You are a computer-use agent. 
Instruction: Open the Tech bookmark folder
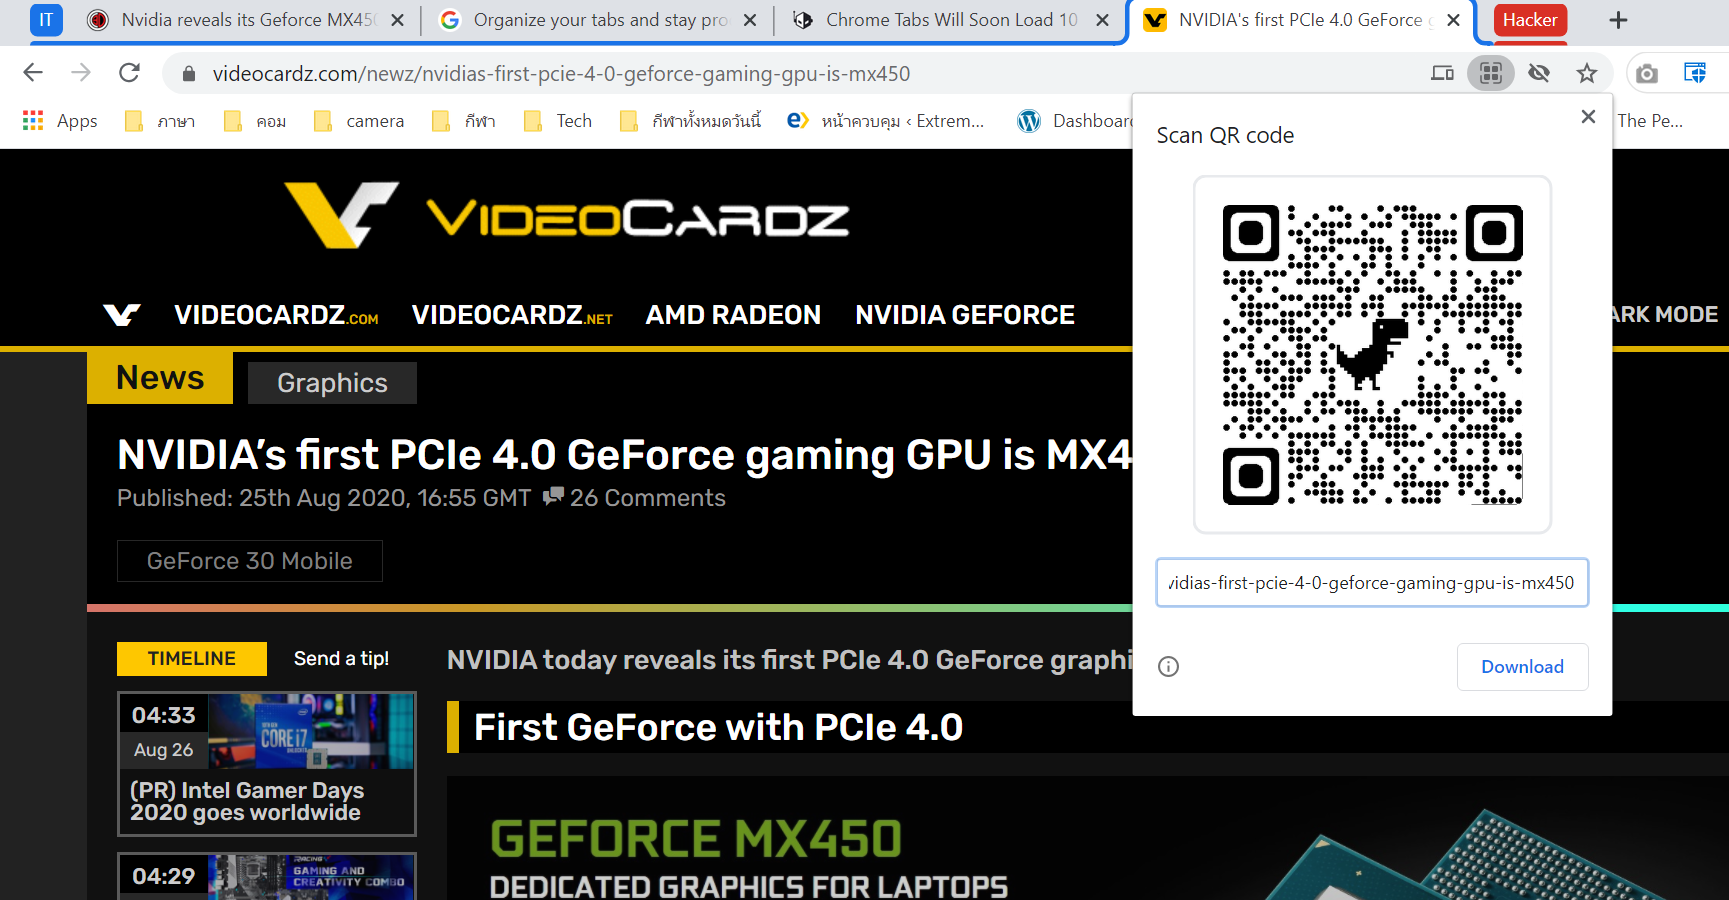pos(558,121)
